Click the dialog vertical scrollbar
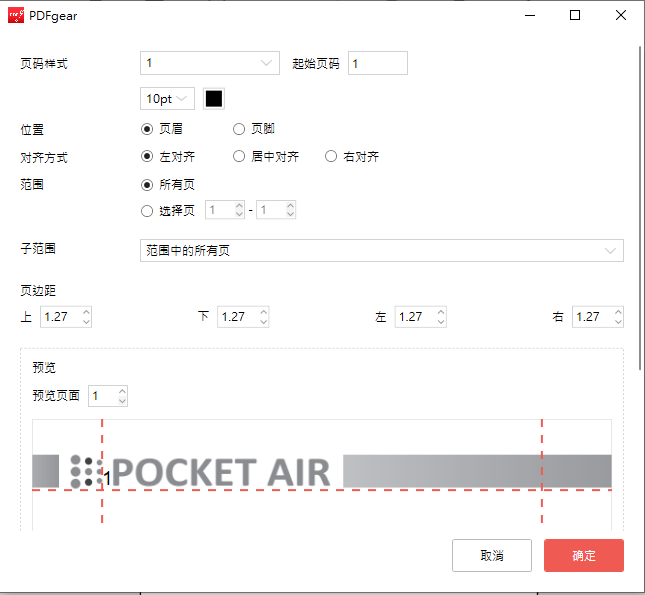 point(640,208)
